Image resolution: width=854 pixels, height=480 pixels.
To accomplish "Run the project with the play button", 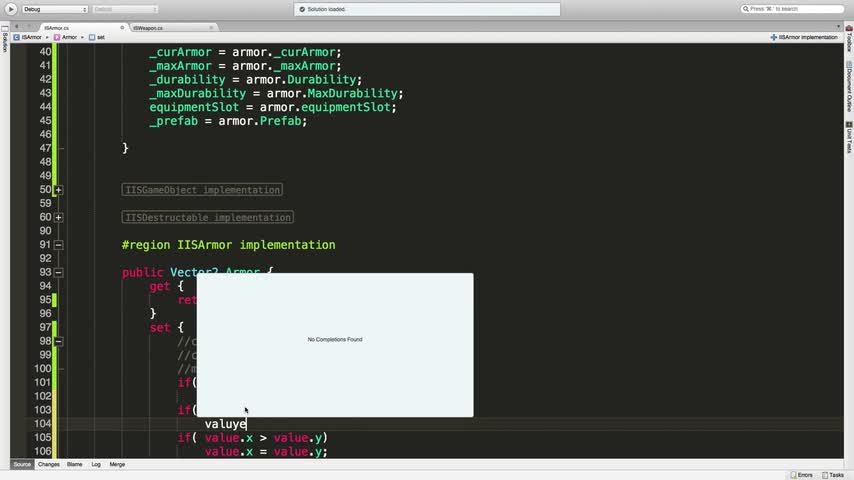I will point(10,9).
